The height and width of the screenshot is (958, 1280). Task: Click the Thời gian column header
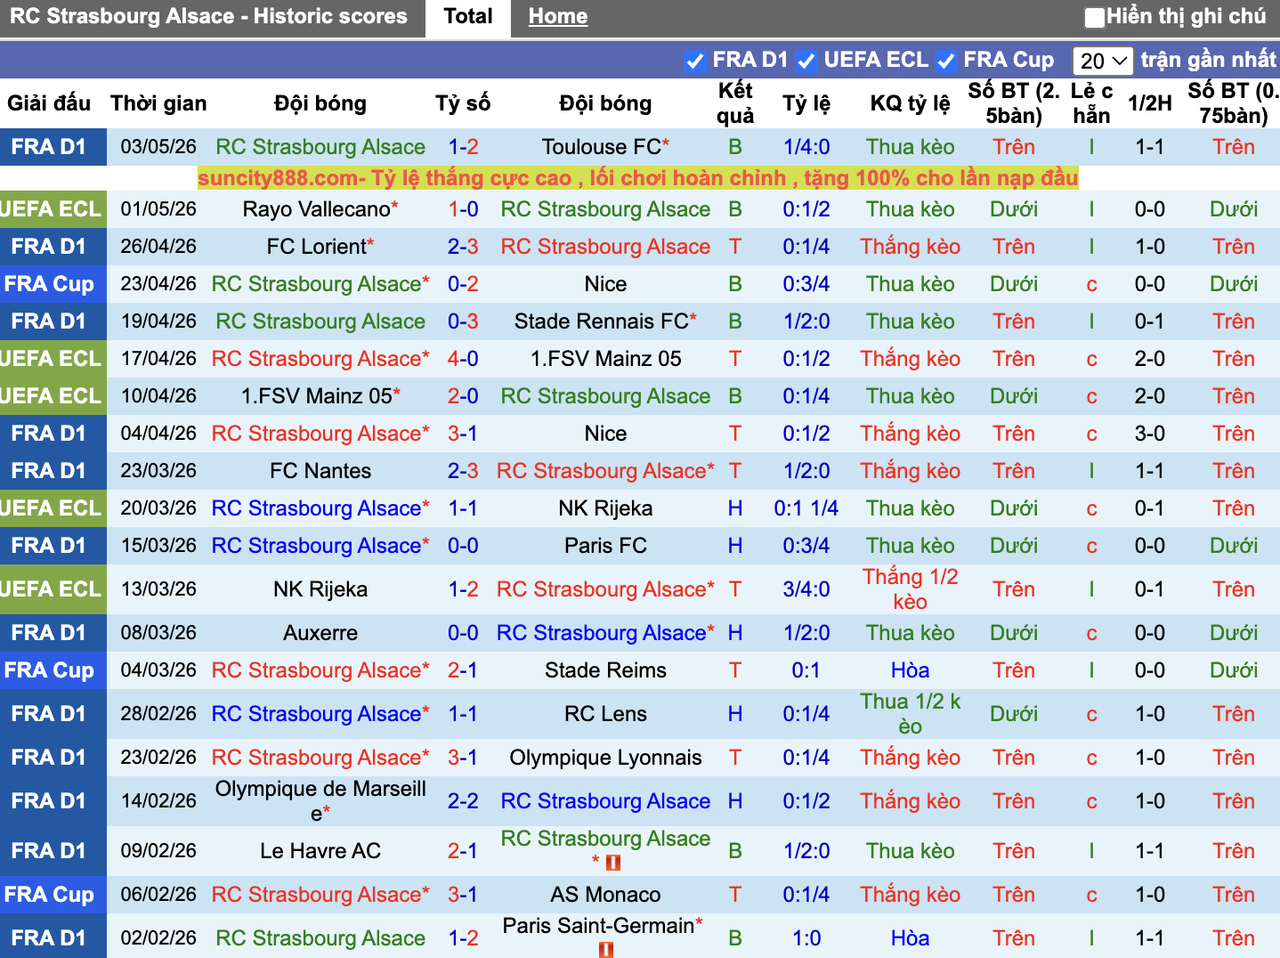pos(158,103)
